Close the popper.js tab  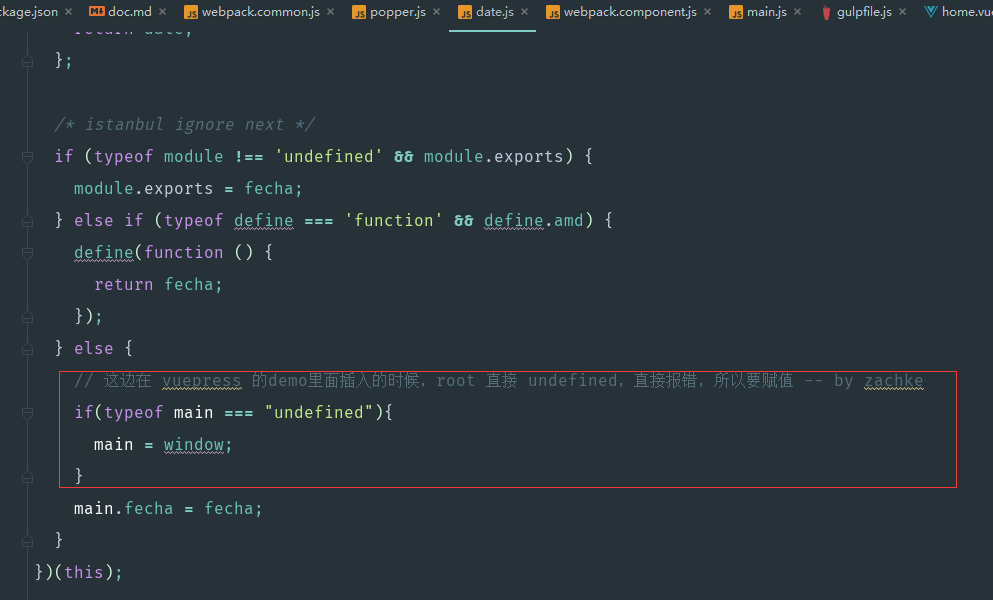pyautogui.click(x=436, y=11)
